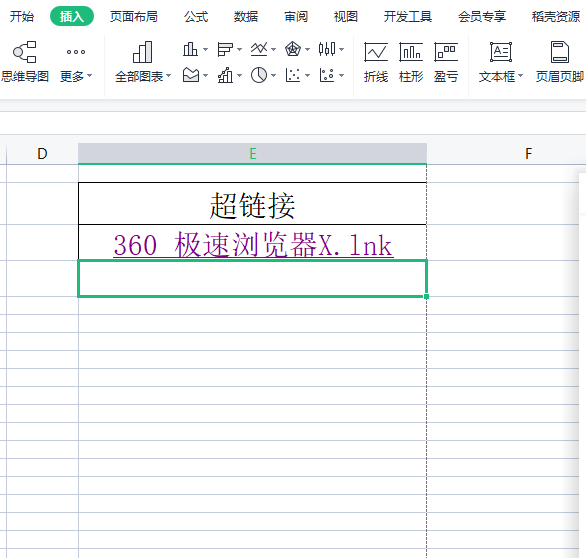
Task: Insert a pie chart icon
Action: pos(259,75)
